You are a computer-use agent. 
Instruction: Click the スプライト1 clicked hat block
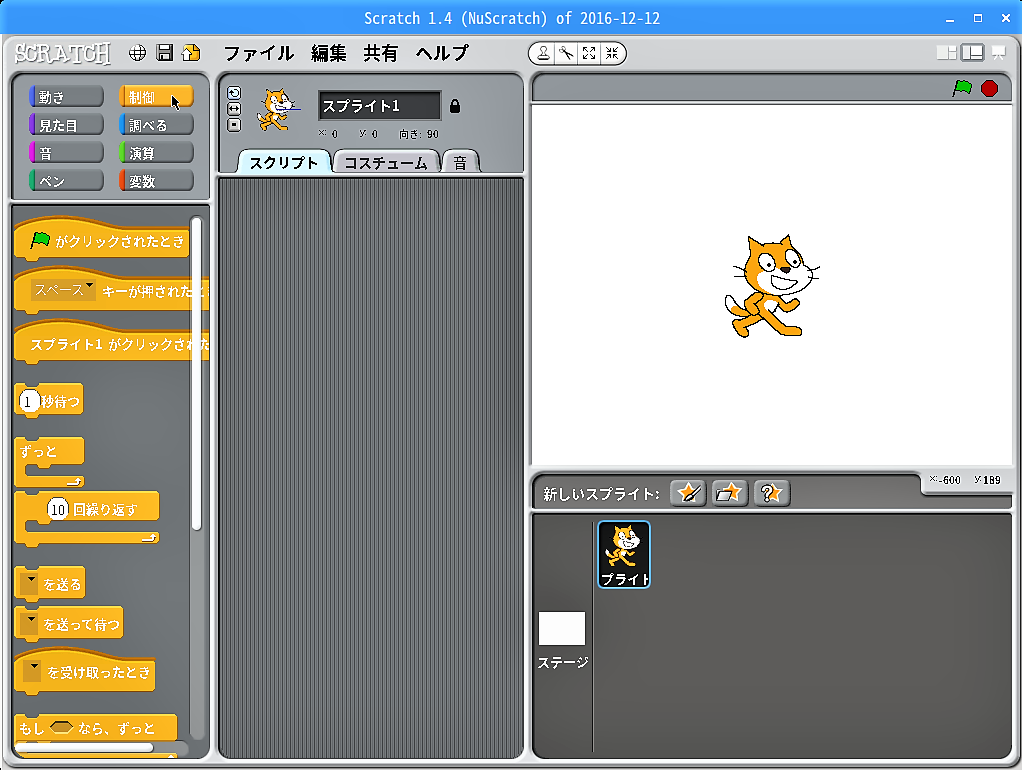pos(111,342)
